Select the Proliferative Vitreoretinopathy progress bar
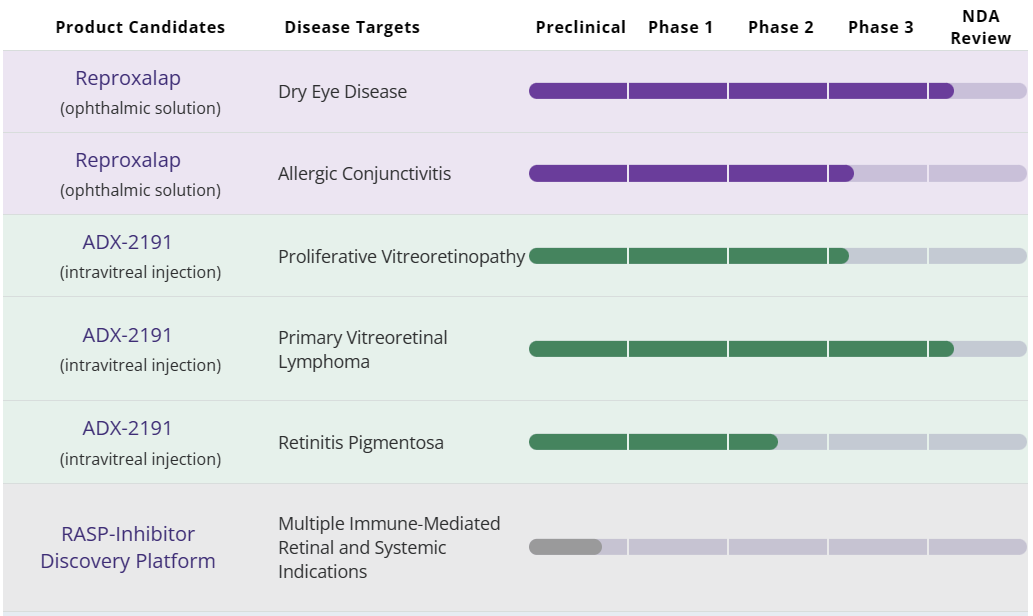This screenshot has width=1033, height=616. click(689, 256)
